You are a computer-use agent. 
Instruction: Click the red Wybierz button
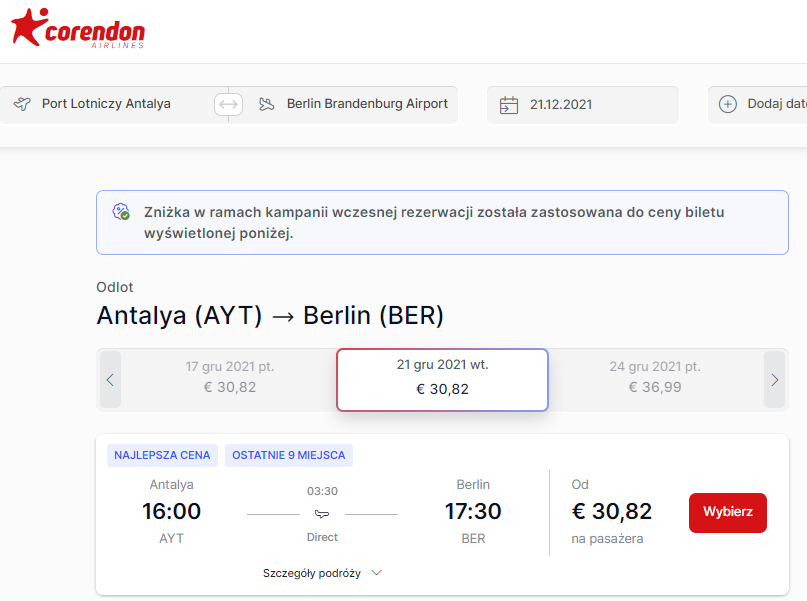coord(728,512)
